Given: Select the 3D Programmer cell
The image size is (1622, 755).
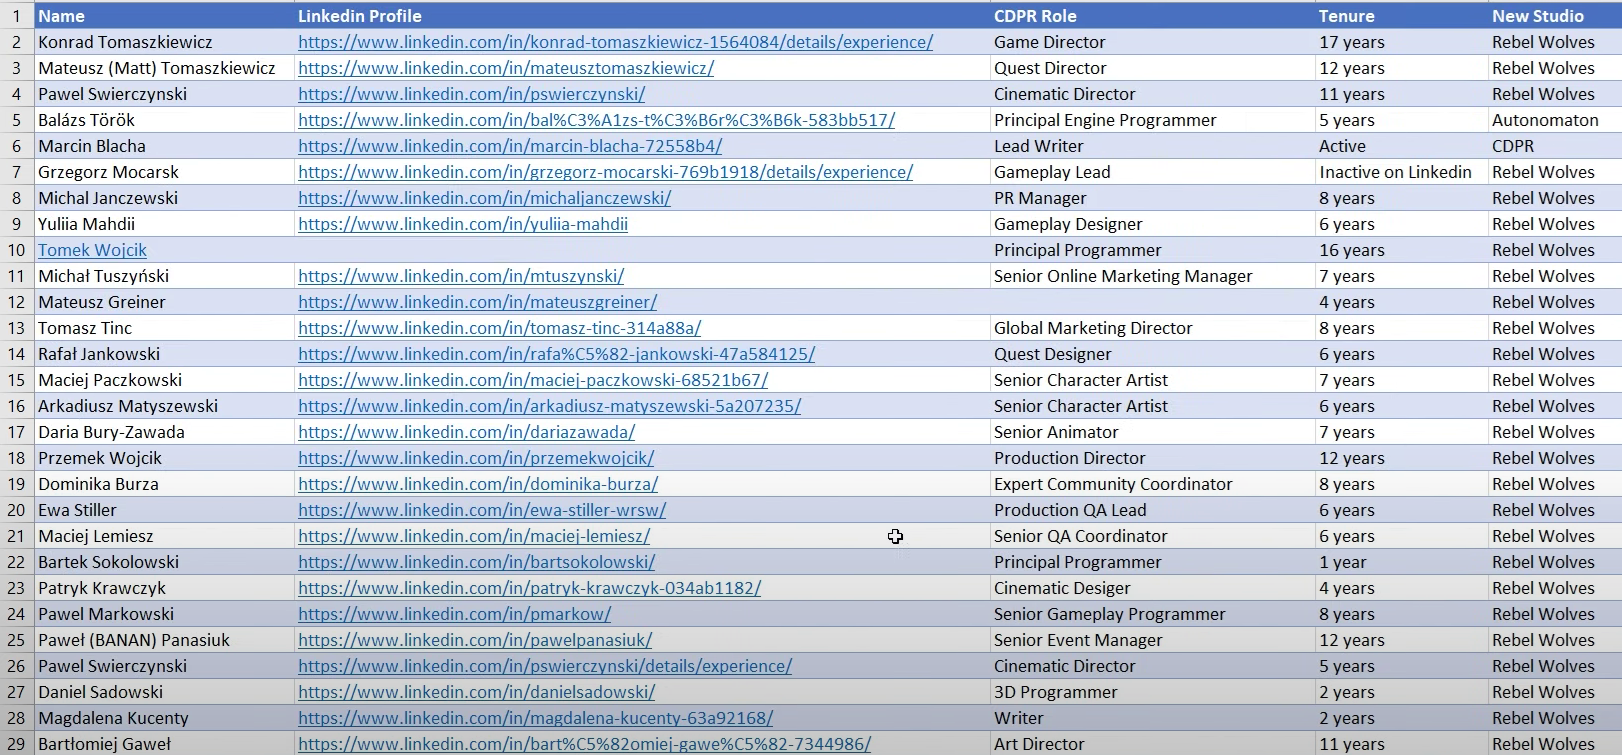Looking at the screenshot, I should coord(1152,692).
